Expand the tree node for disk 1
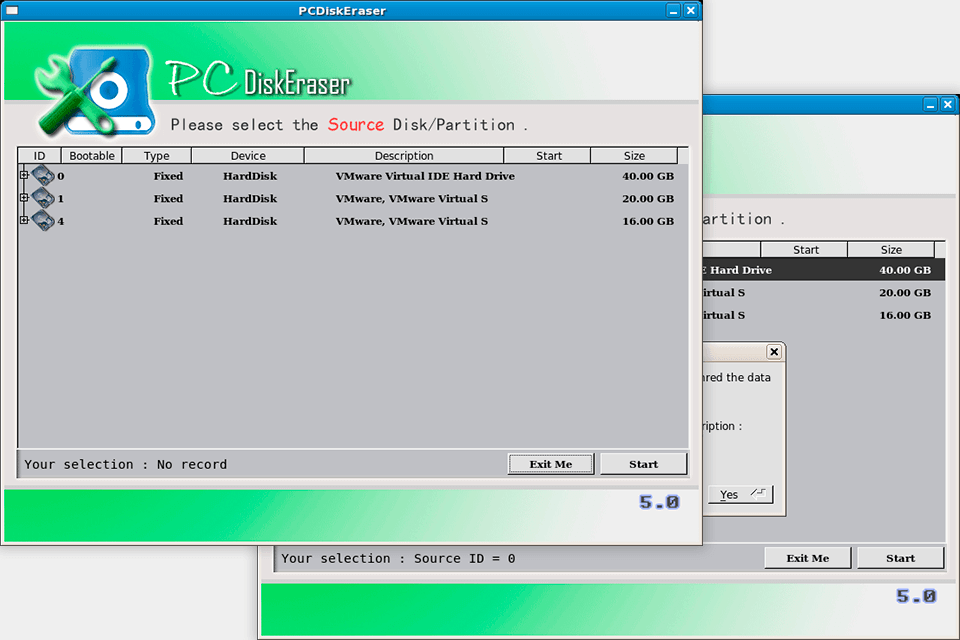Image resolution: width=960 pixels, height=640 pixels. click(x=23, y=198)
